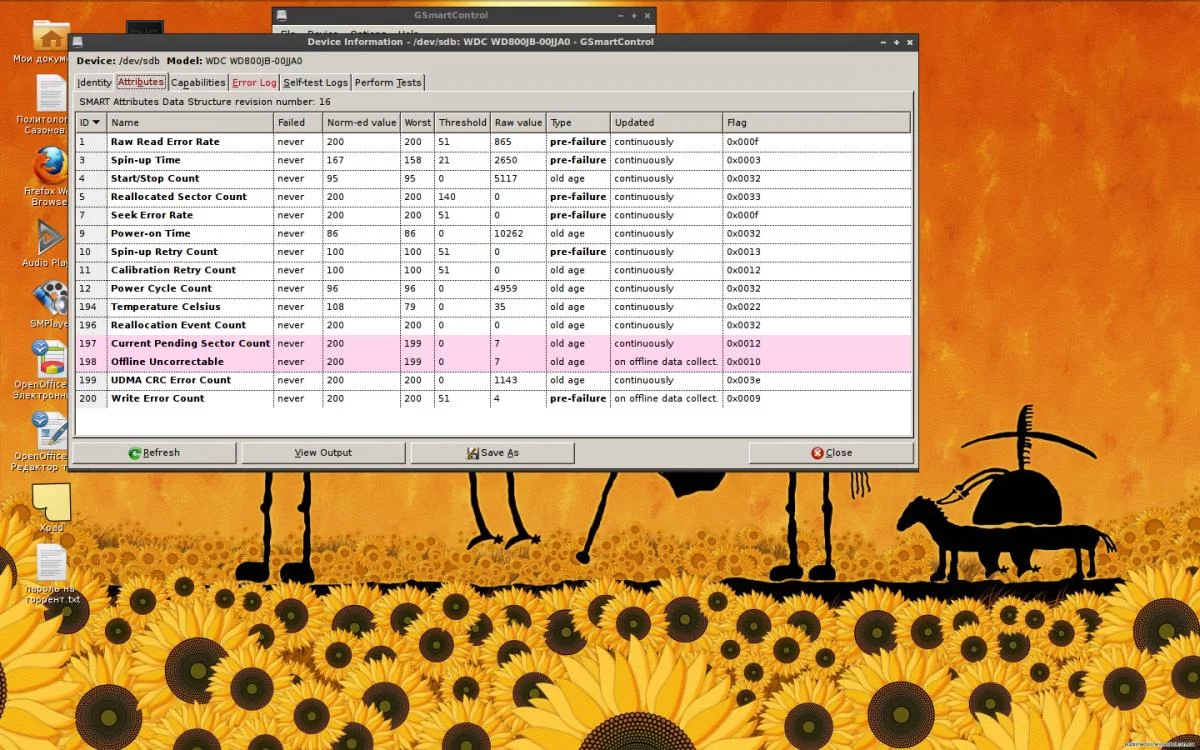
Task: Click the rear GSmartControl window menu icon
Action: [282, 16]
